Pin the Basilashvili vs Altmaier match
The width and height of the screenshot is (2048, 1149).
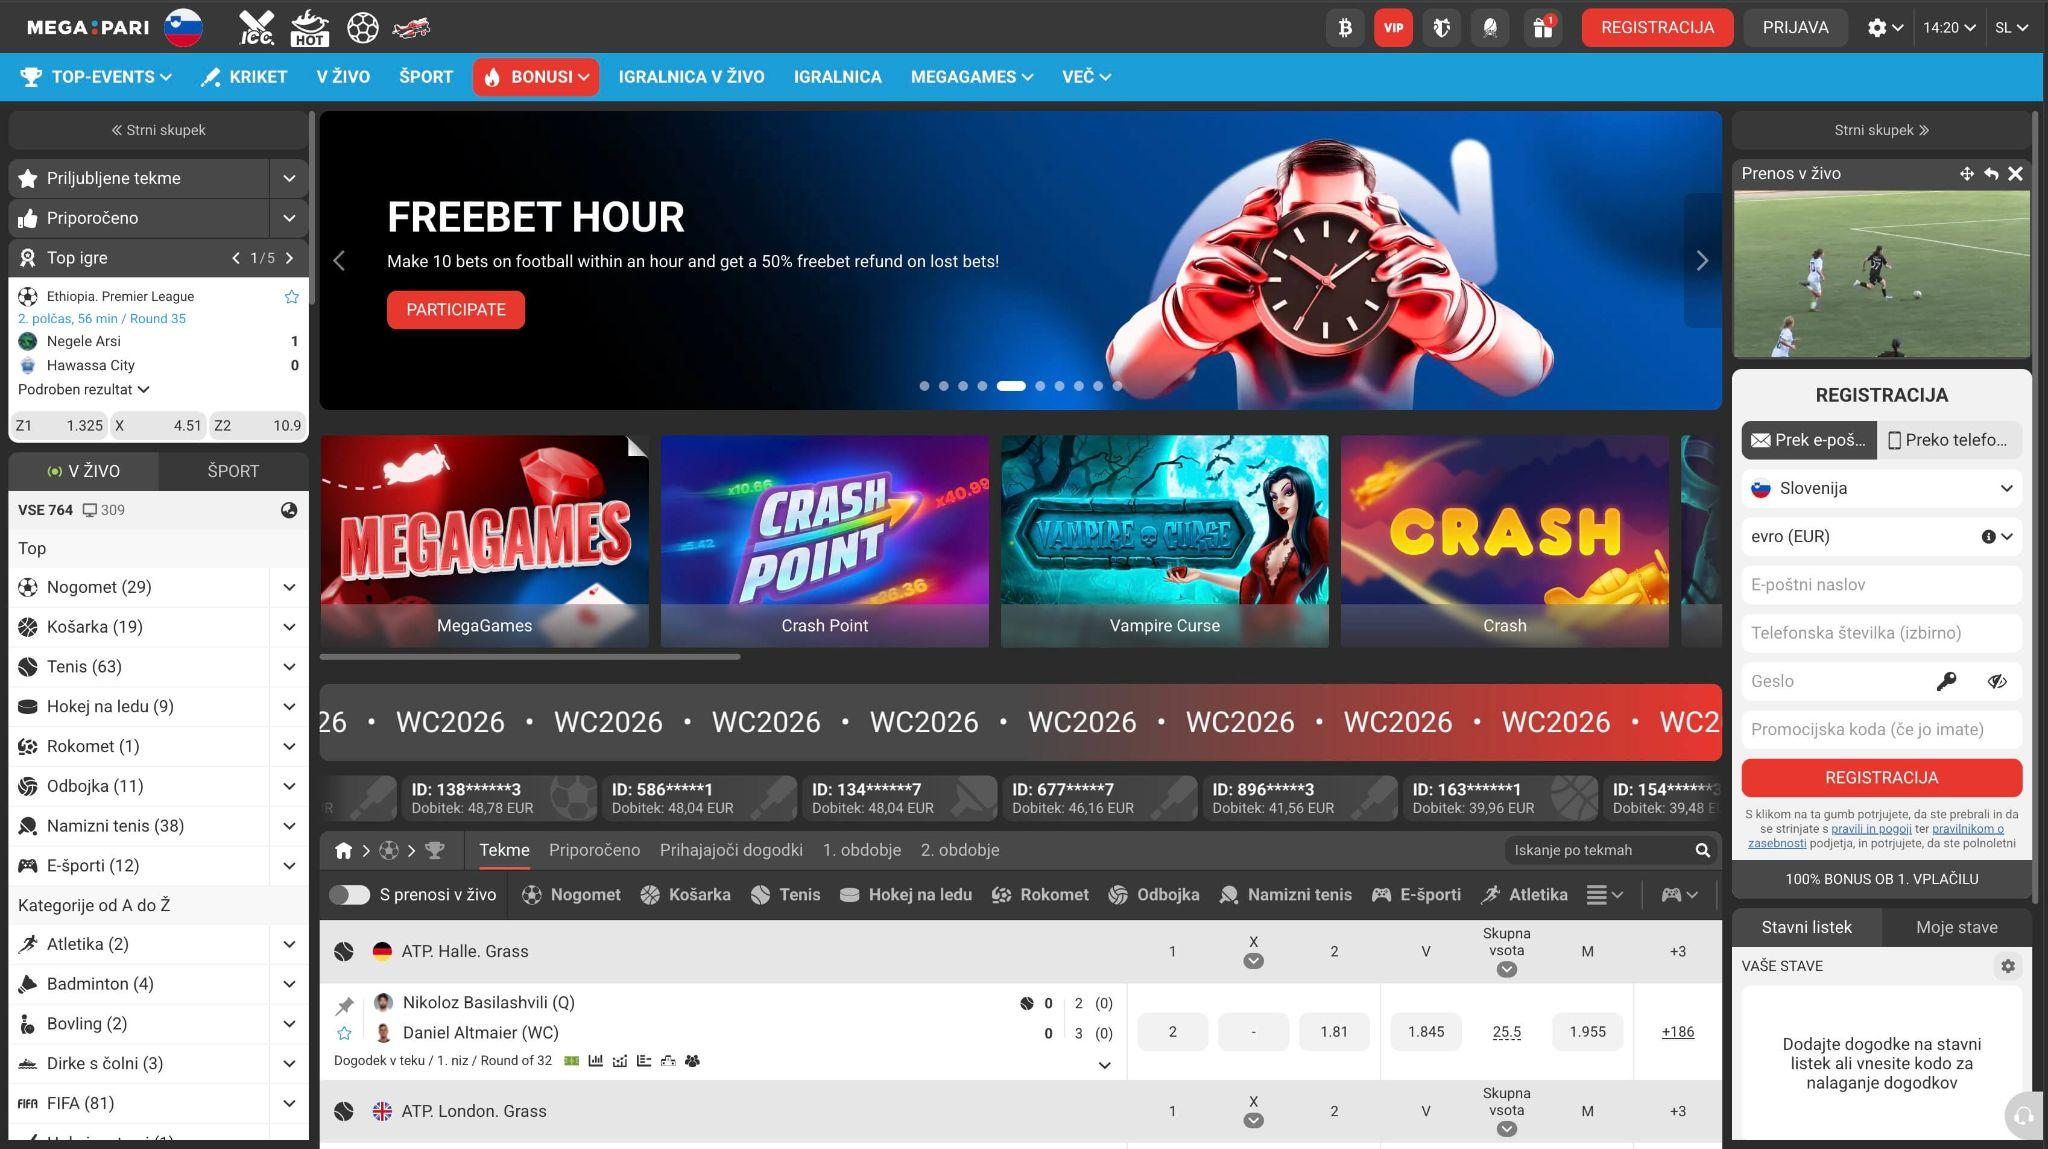tap(345, 1004)
